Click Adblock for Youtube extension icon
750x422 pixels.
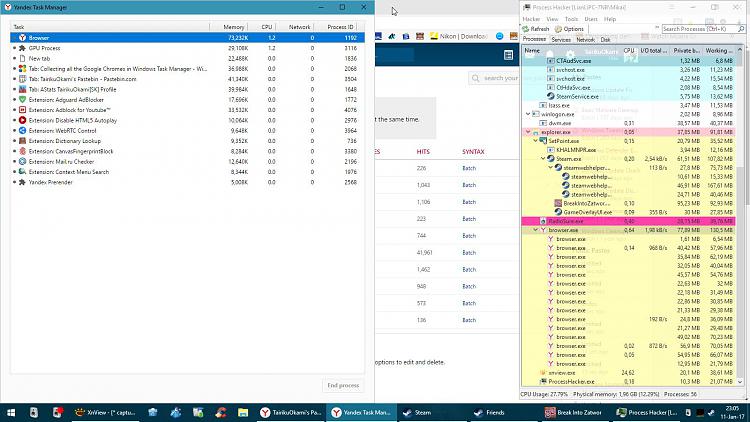click(x=22, y=110)
